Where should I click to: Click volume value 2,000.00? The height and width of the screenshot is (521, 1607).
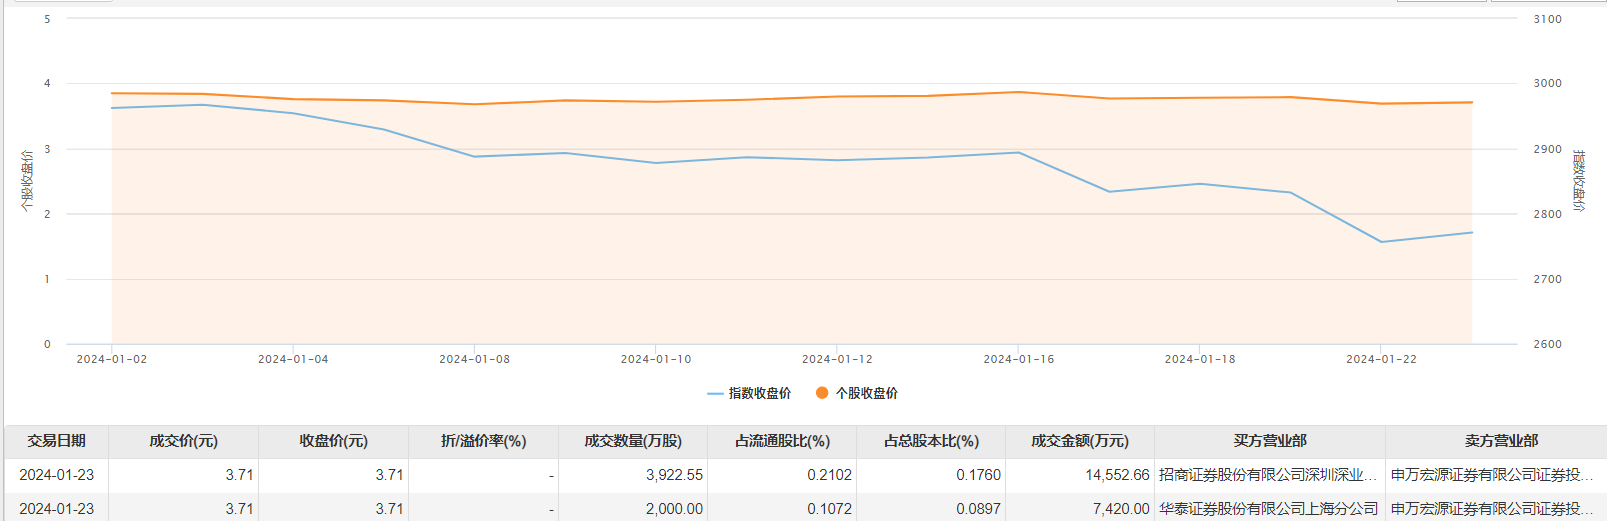pyautogui.click(x=674, y=509)
